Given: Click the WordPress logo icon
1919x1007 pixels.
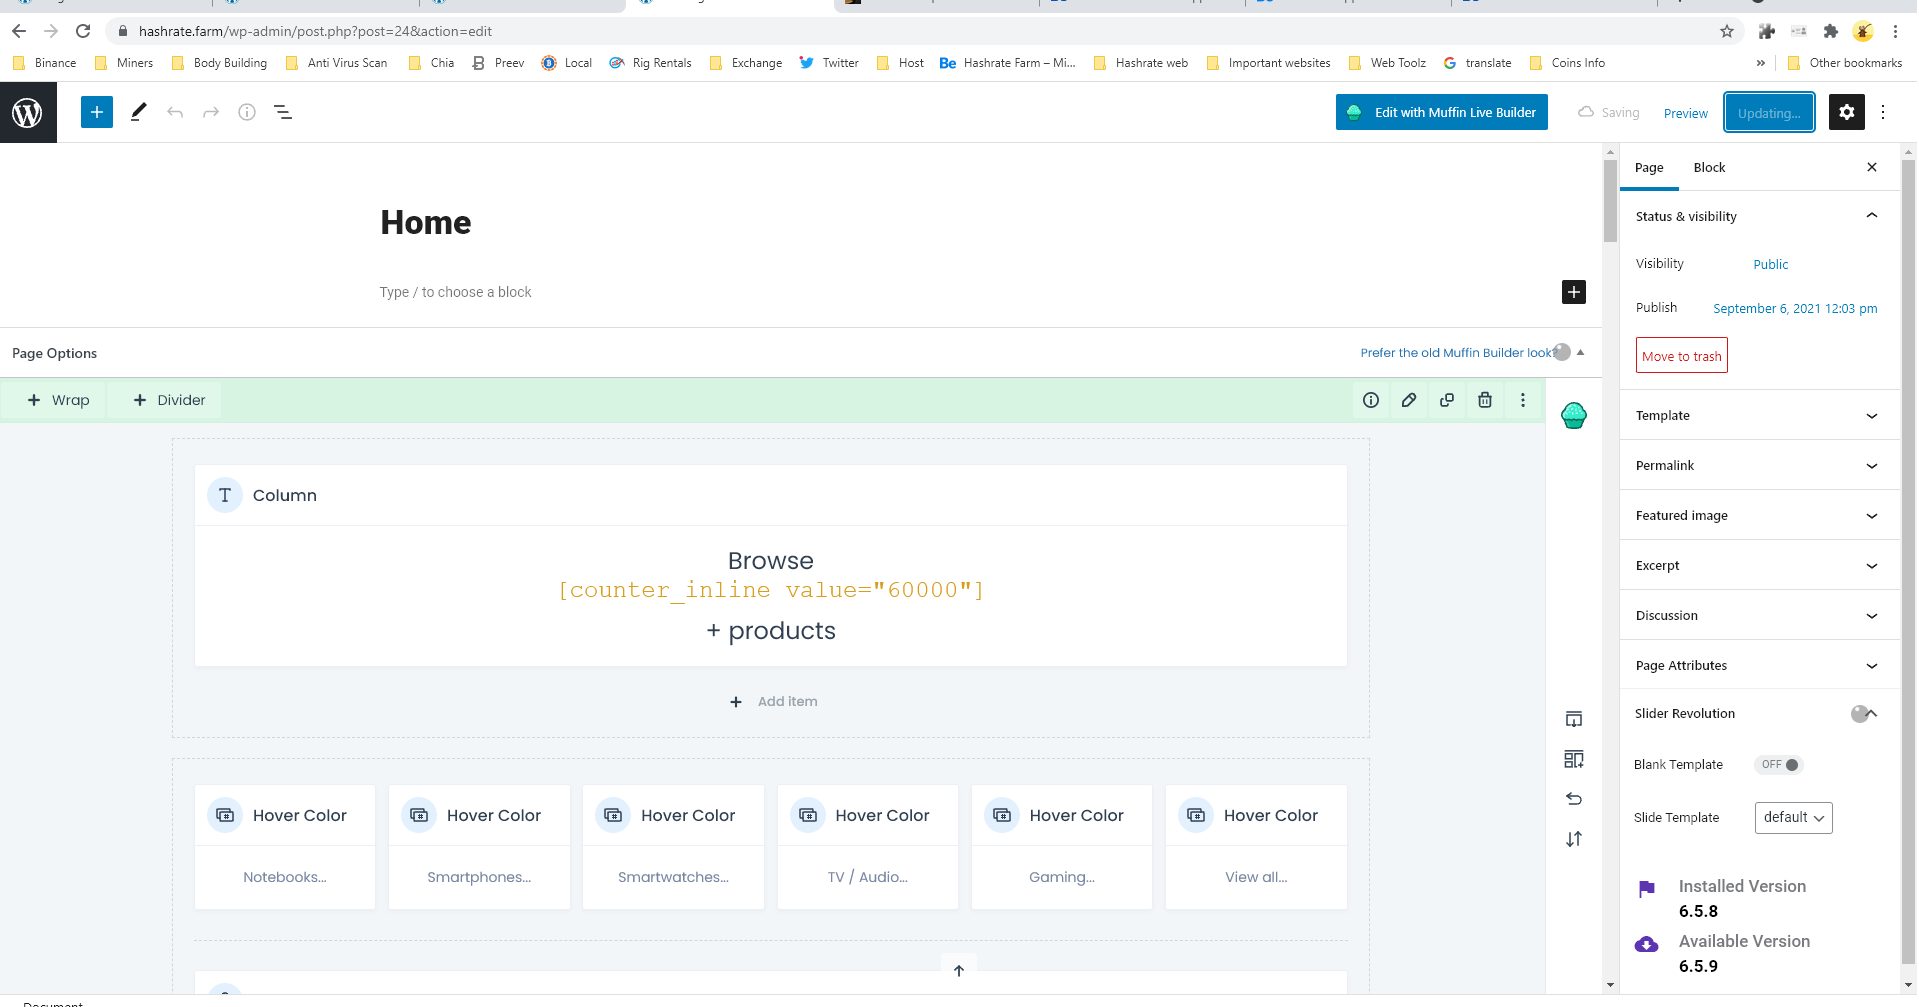Looking at the screenshot, I should click(28, 112).
